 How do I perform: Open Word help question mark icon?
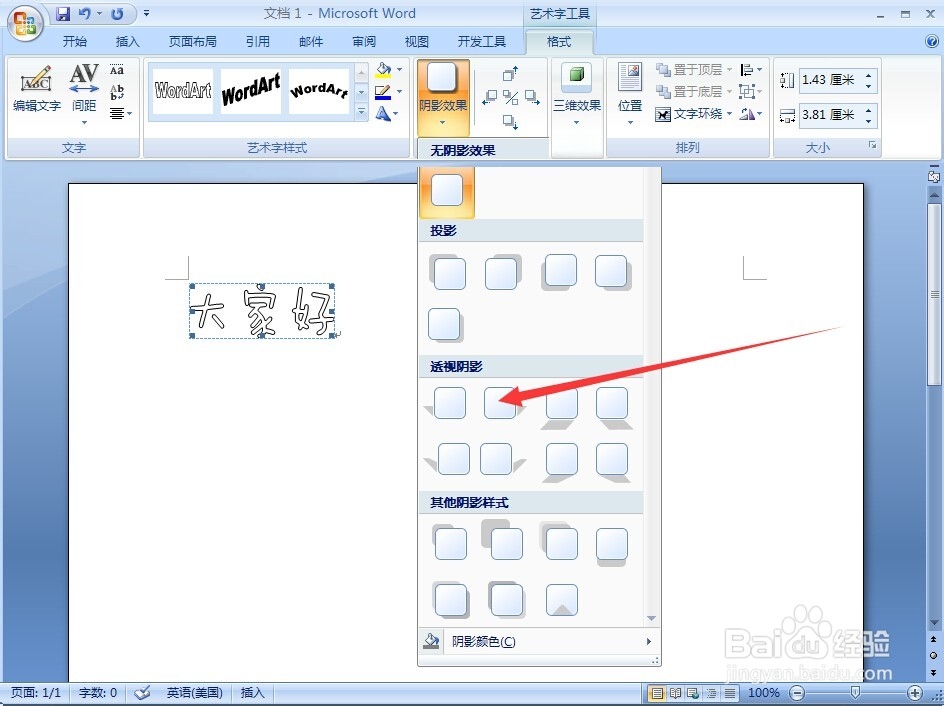(x=931, y=41)
